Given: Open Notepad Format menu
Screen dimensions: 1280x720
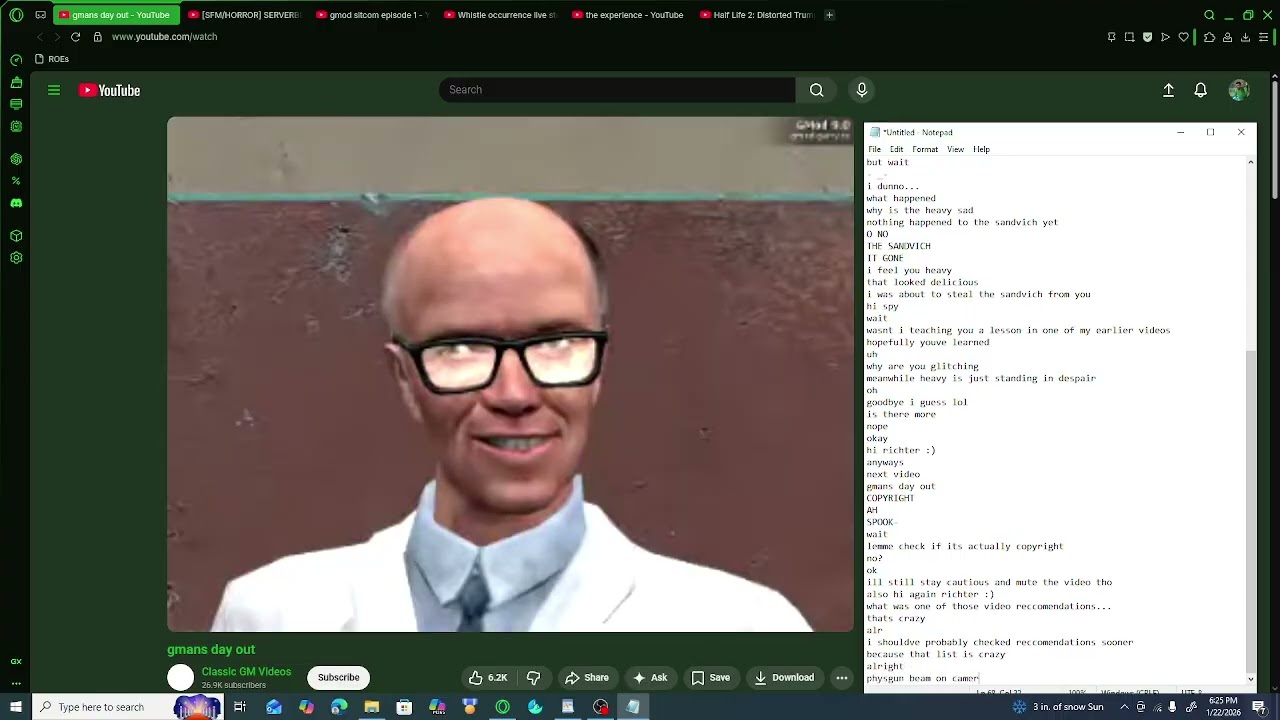Looking at the screenshot, I should 925,150.
